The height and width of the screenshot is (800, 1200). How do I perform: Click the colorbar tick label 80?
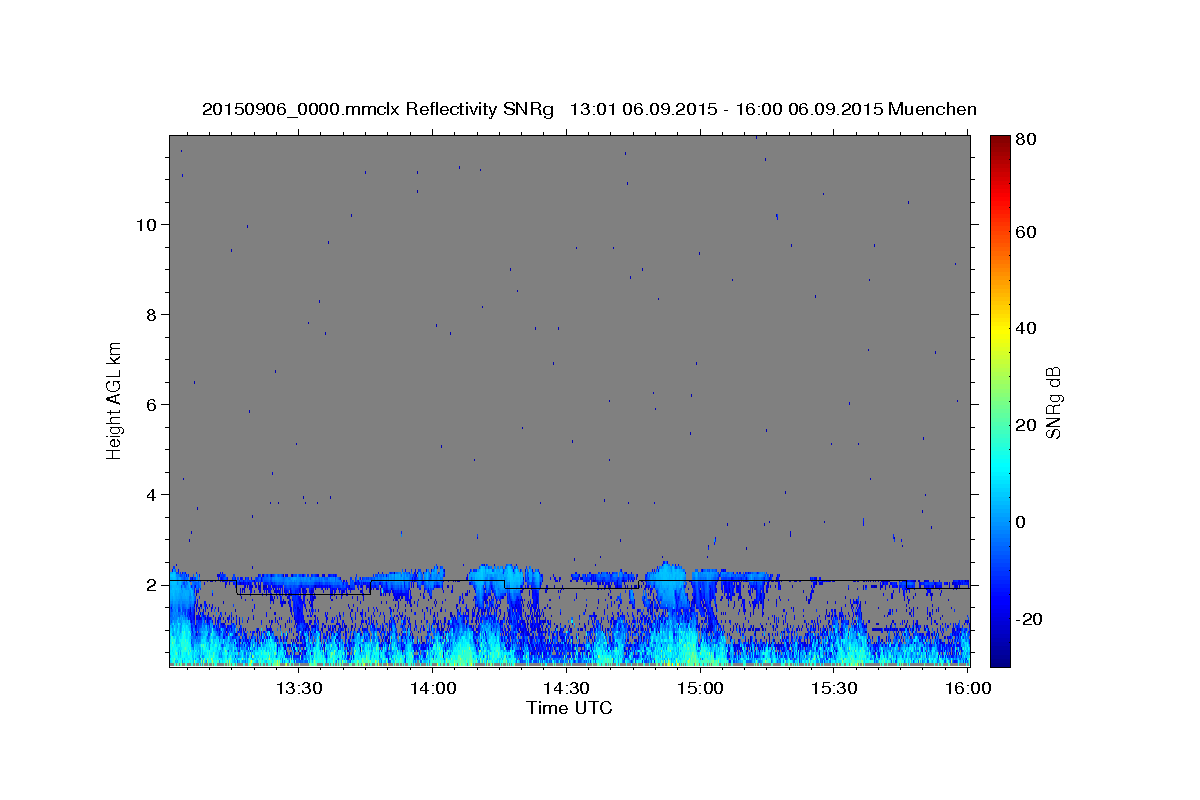(x=1025, y=140)
